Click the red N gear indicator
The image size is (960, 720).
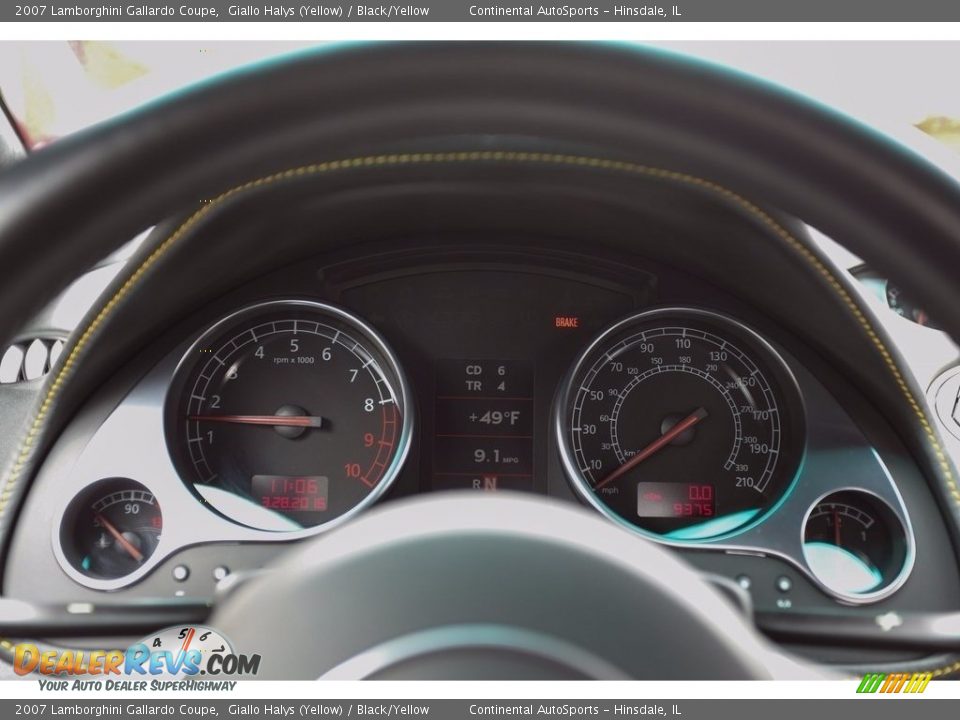tap(489, 484)
